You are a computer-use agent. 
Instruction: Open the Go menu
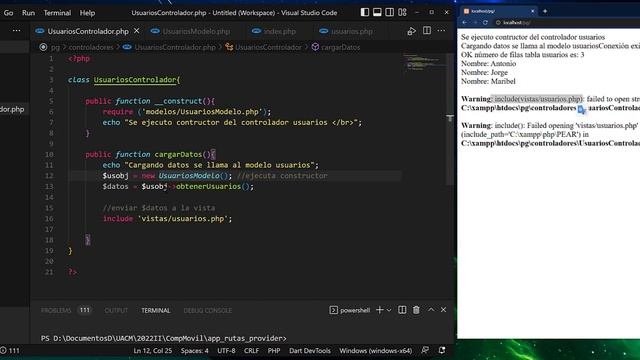(x=8, y=13)
